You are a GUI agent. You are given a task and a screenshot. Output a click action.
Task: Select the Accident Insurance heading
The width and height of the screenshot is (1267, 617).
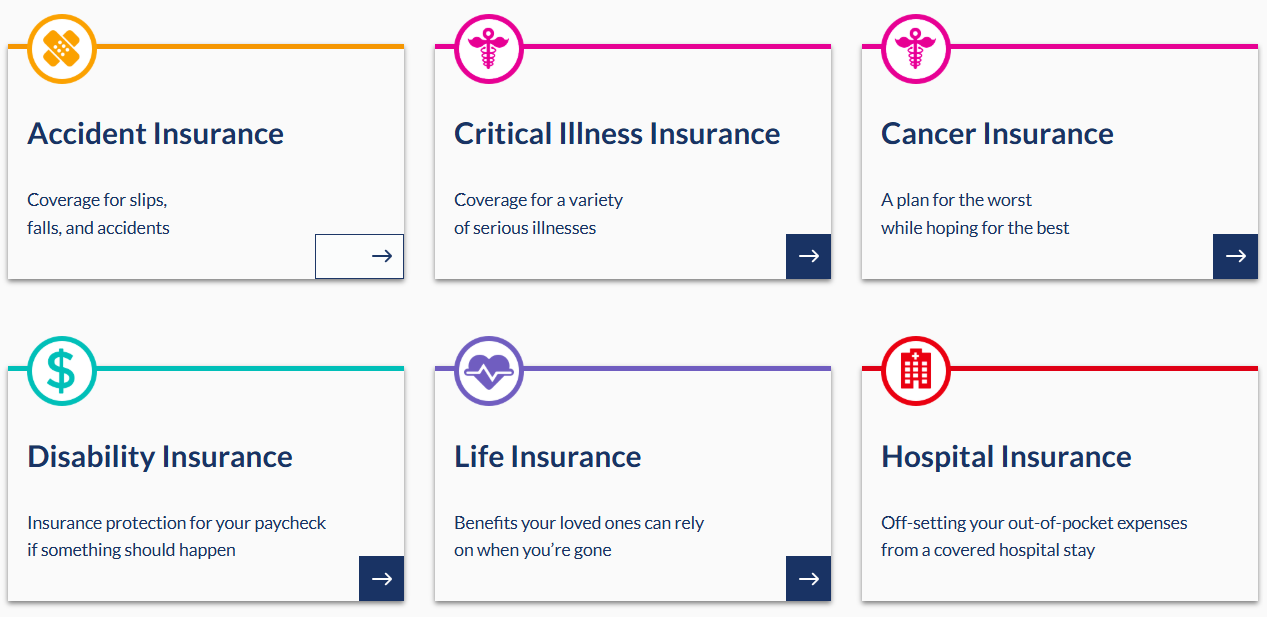[155, 134]
